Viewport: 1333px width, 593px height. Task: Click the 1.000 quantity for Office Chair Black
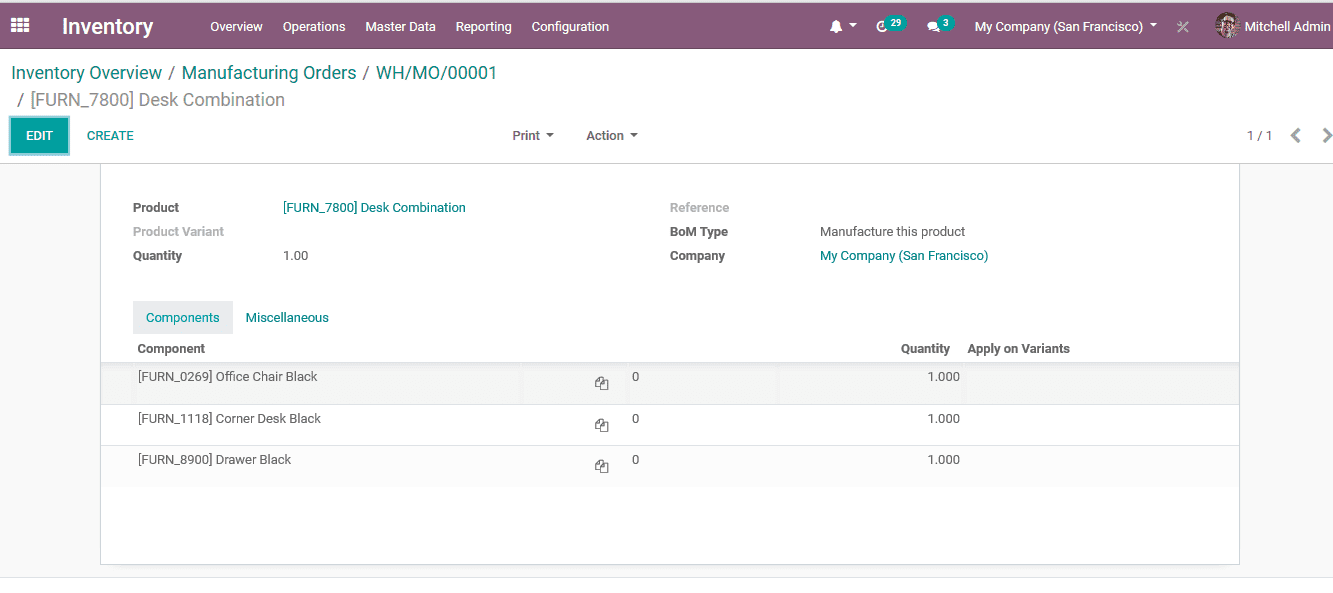click(x=943, y=377)
